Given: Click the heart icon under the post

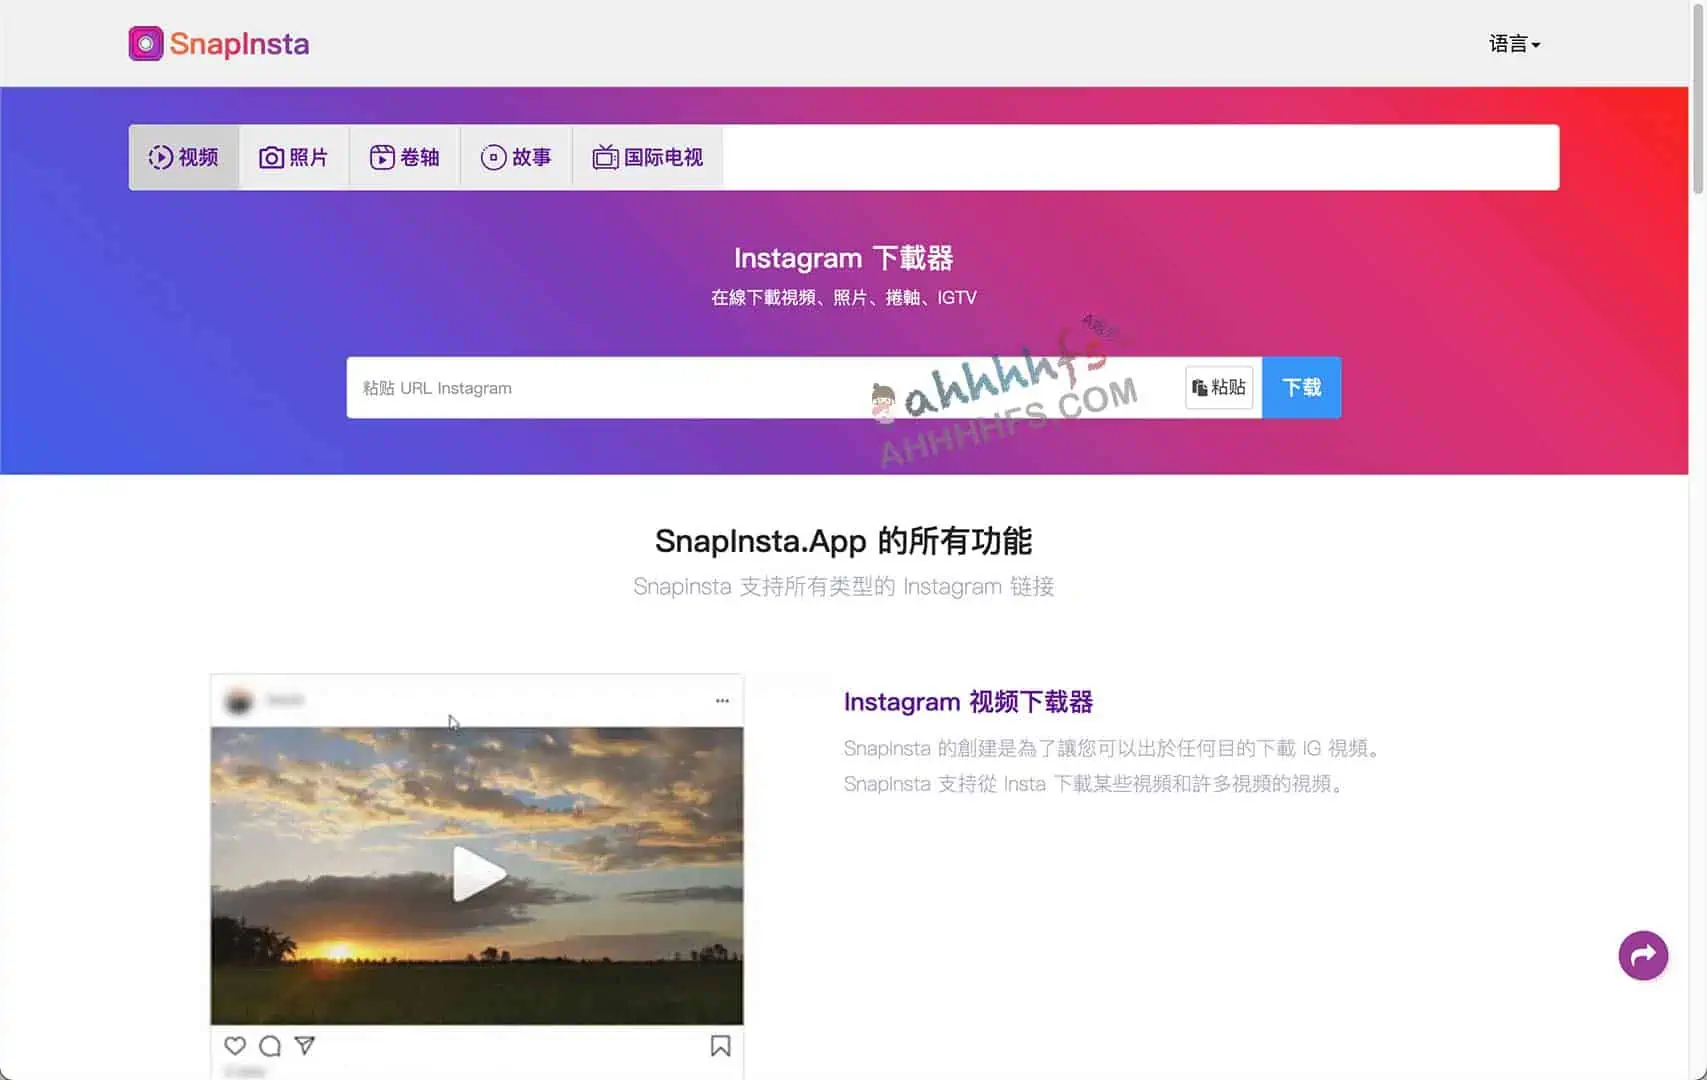Looking at the screenshot, I should click(235, 1045).
